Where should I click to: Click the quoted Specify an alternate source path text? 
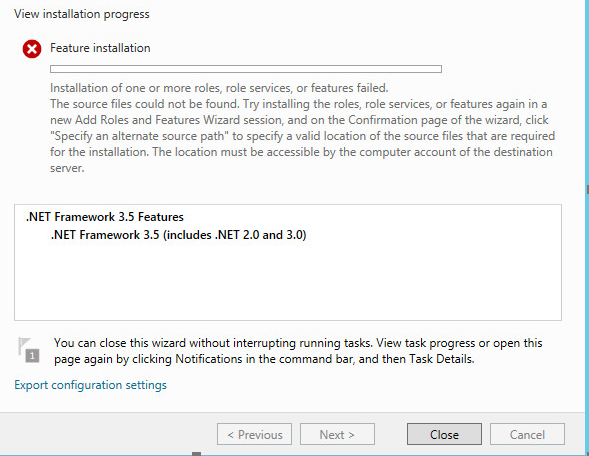tap(139, 136)
